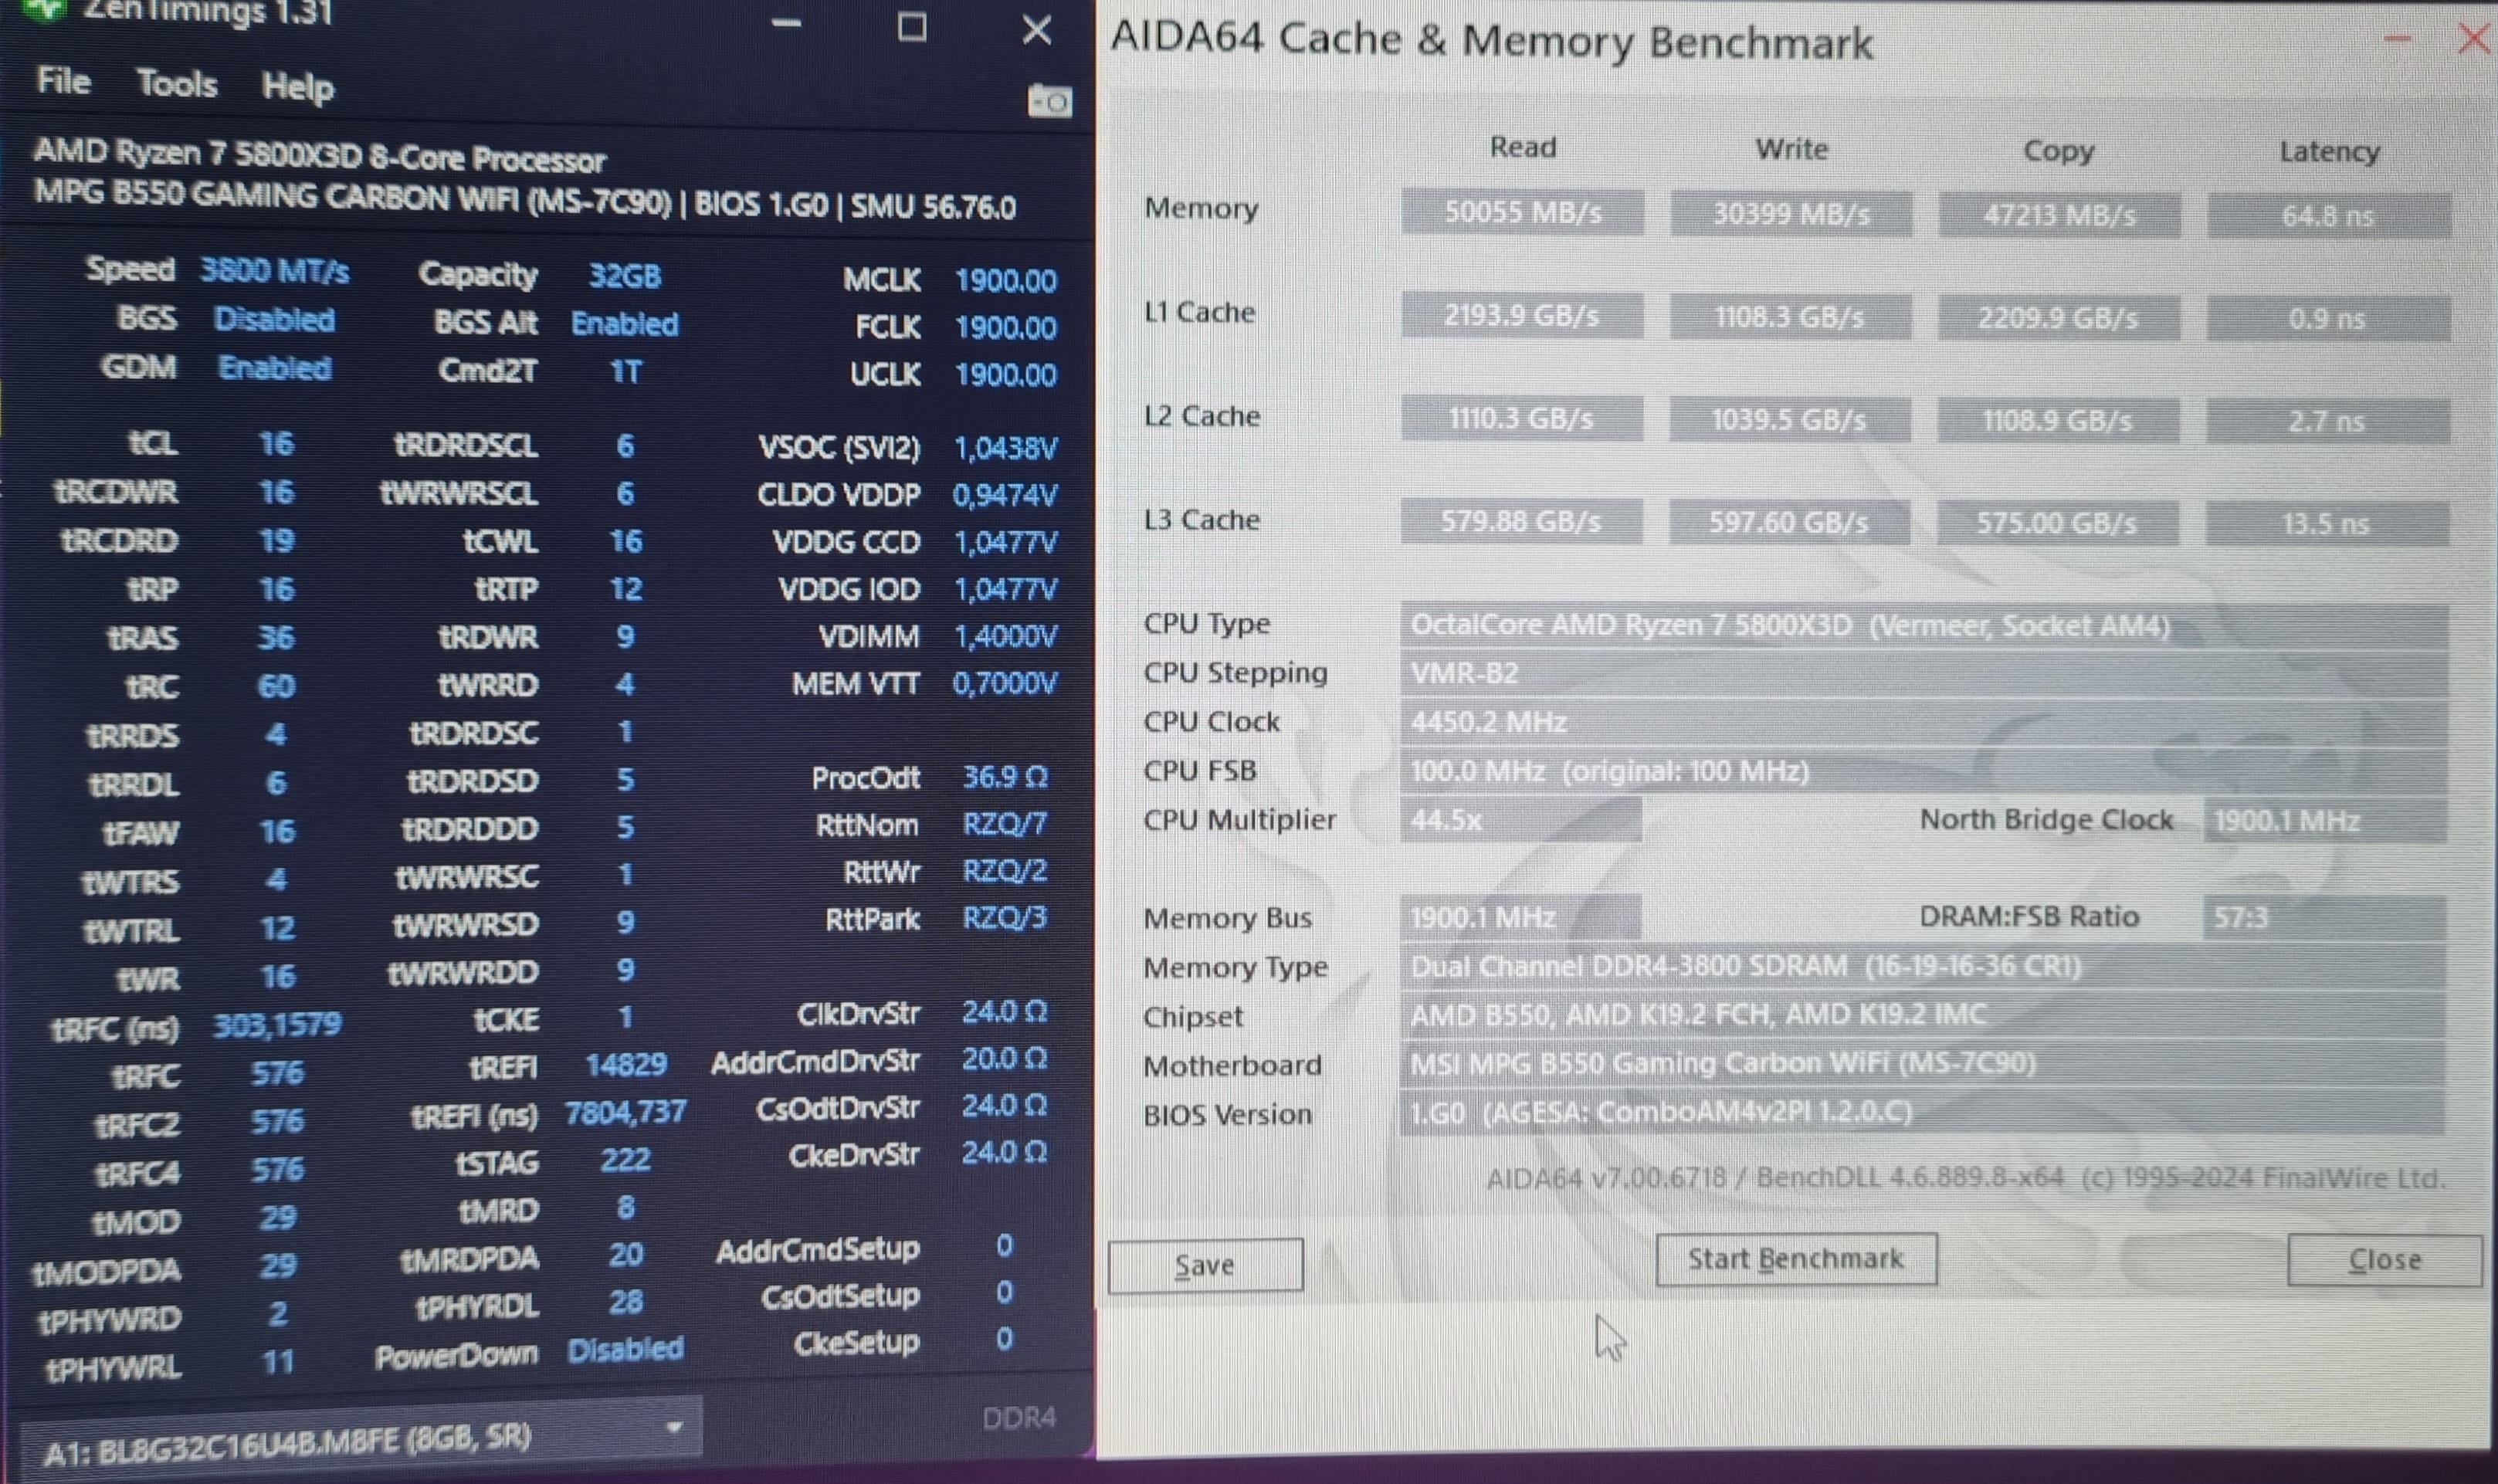
Task: Click Start Benchmark in AIDA64
Action: pos(1796,1259)
